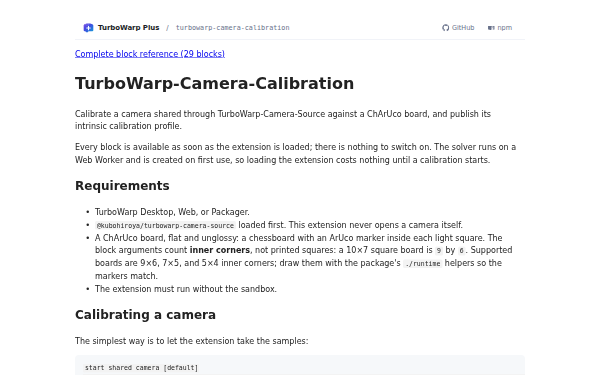This screenshot has width=600, height=375.
Task: Click paragraph starting 'Calibrate a camera shared'
Action: coord(283,120)
